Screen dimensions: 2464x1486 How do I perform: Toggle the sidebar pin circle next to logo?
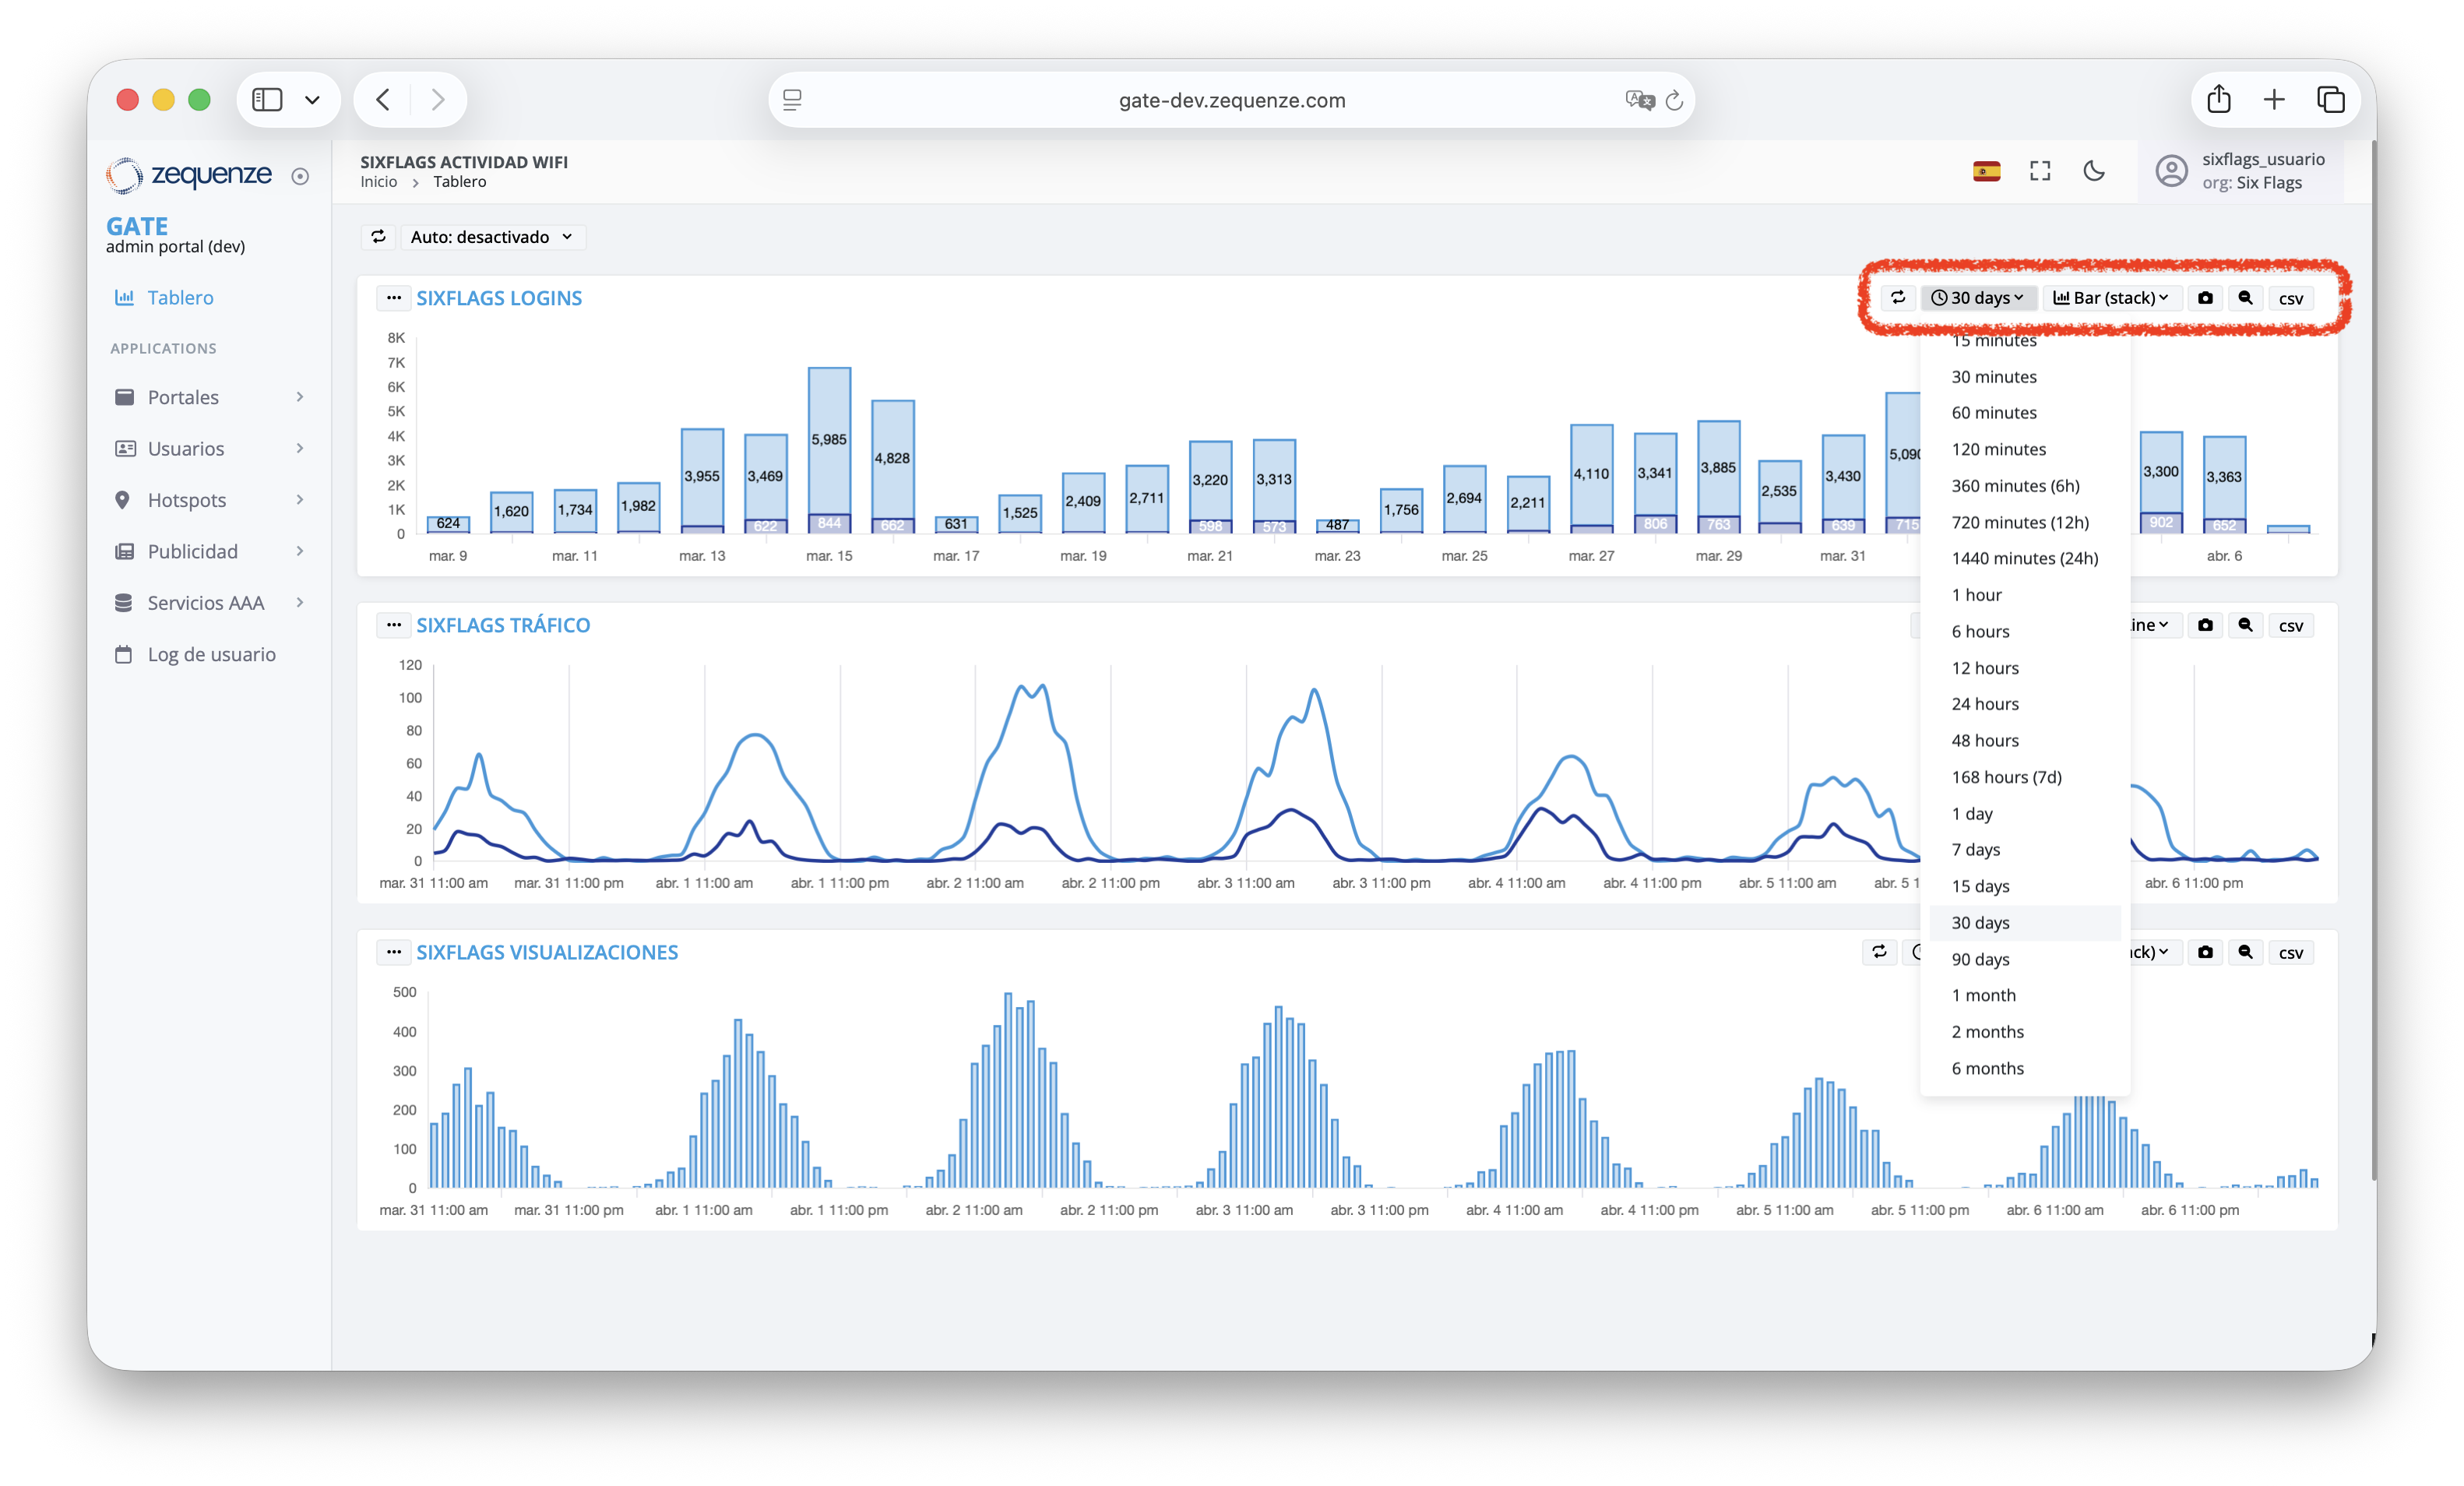pos(300,176)
